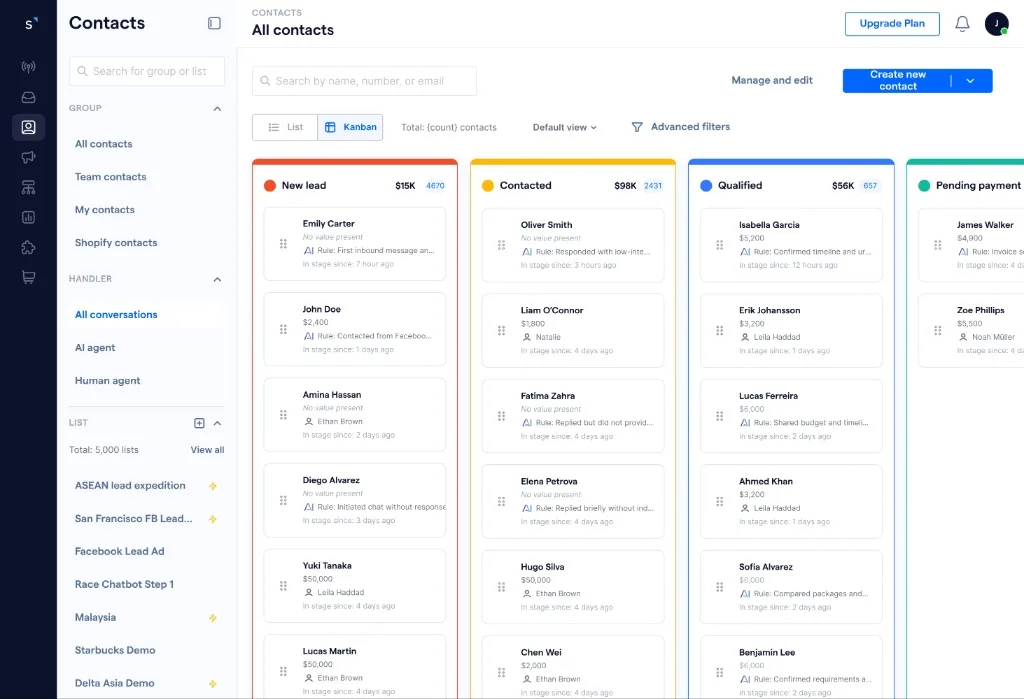
Task: Open the Default view dropdown
Action: pos(565,127)
